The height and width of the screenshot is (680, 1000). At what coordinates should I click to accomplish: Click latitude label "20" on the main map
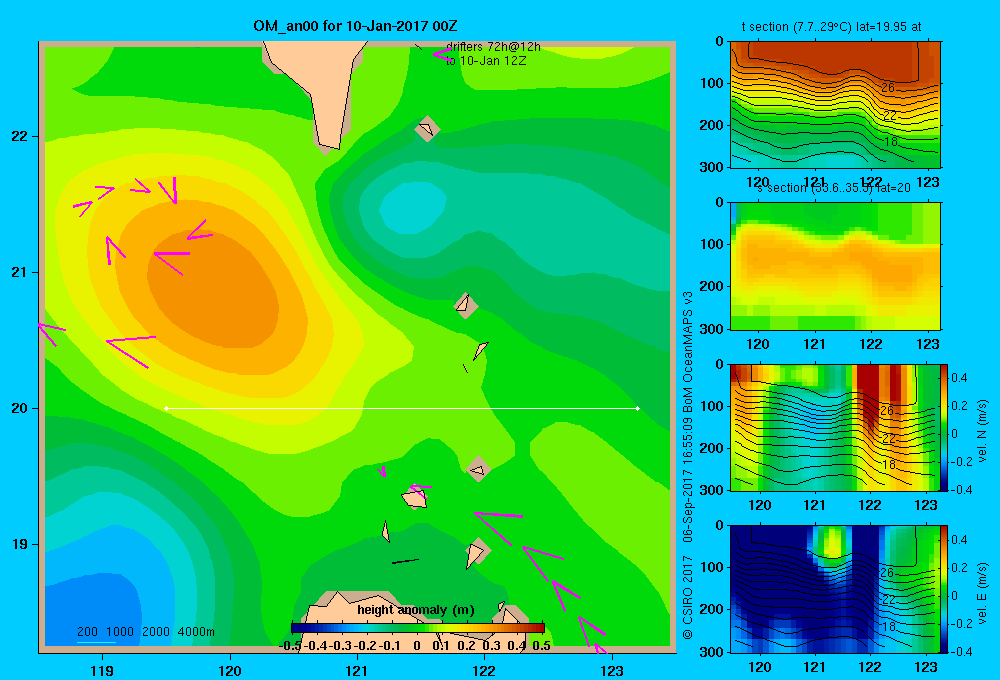point(20,408)
